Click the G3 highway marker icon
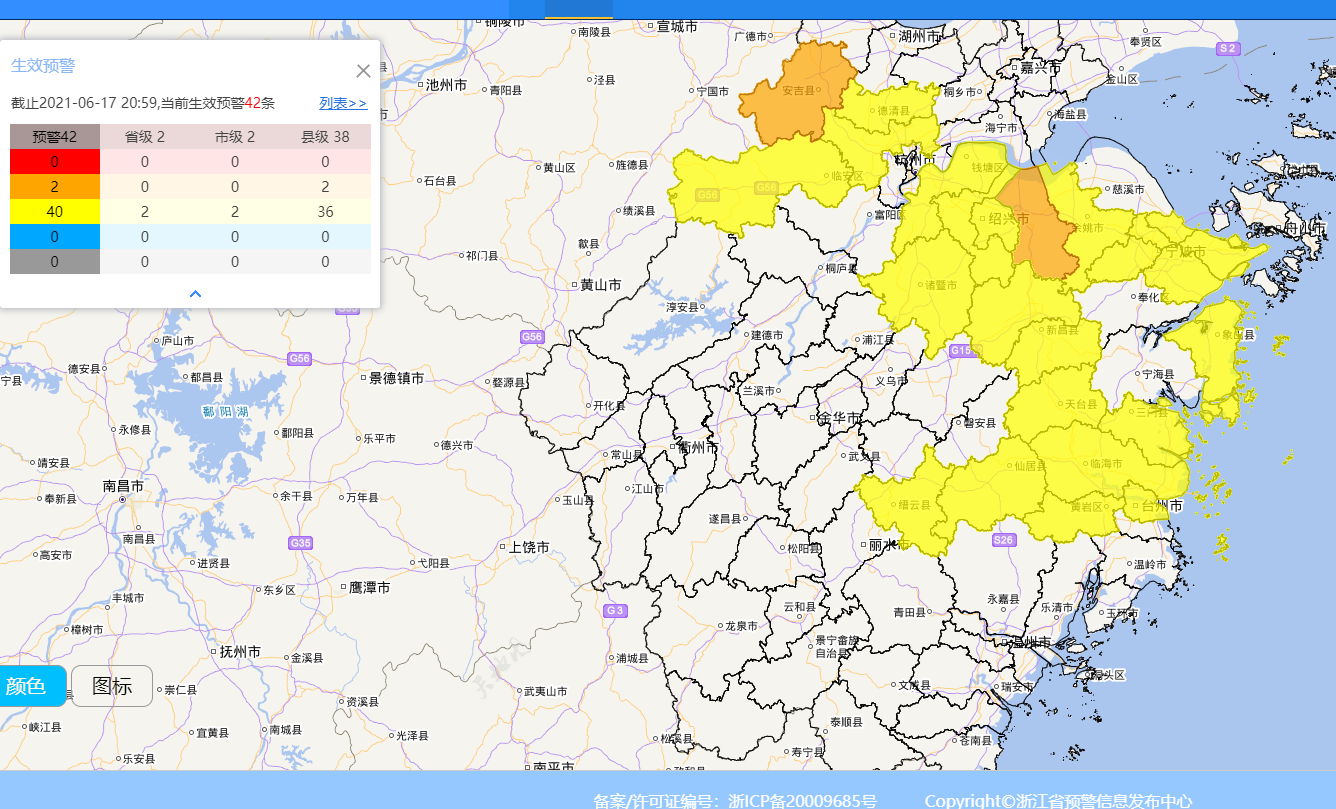Viewport: 1336px width, 809px height. 615,610
